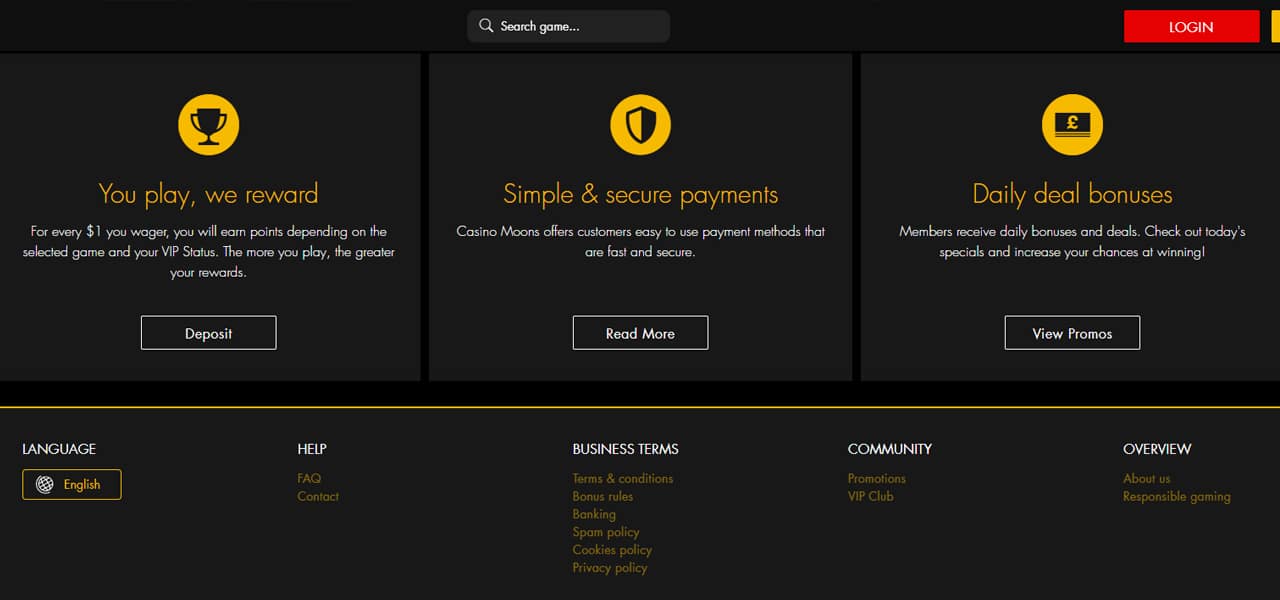This screenshot has height=600, width=1280.
Task: Open the Responsible gaming link
Action: 1177,496
